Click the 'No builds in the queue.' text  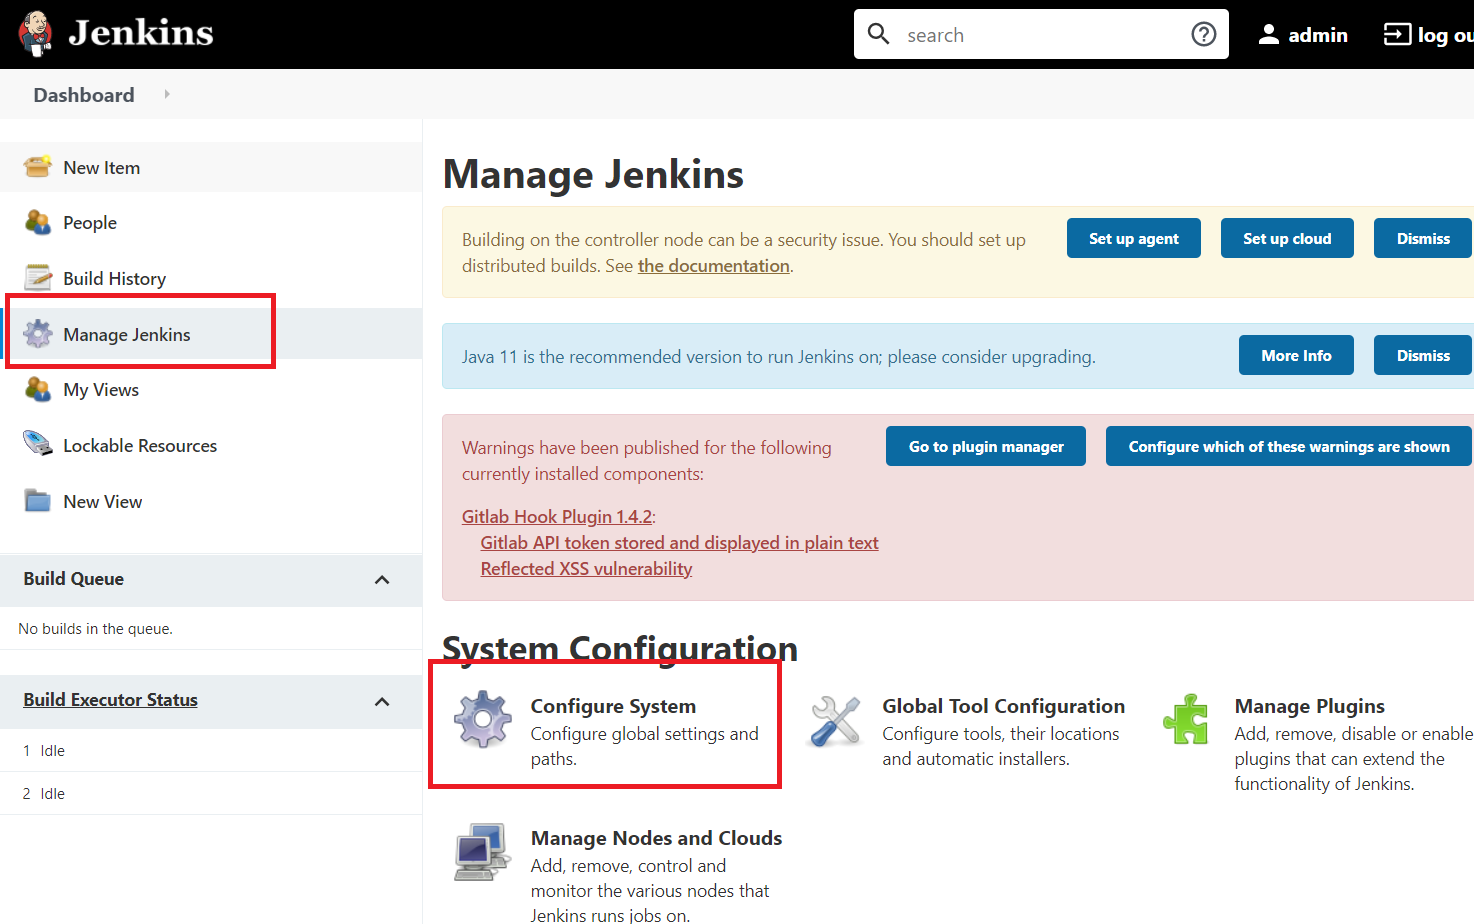tap(95, 629)
